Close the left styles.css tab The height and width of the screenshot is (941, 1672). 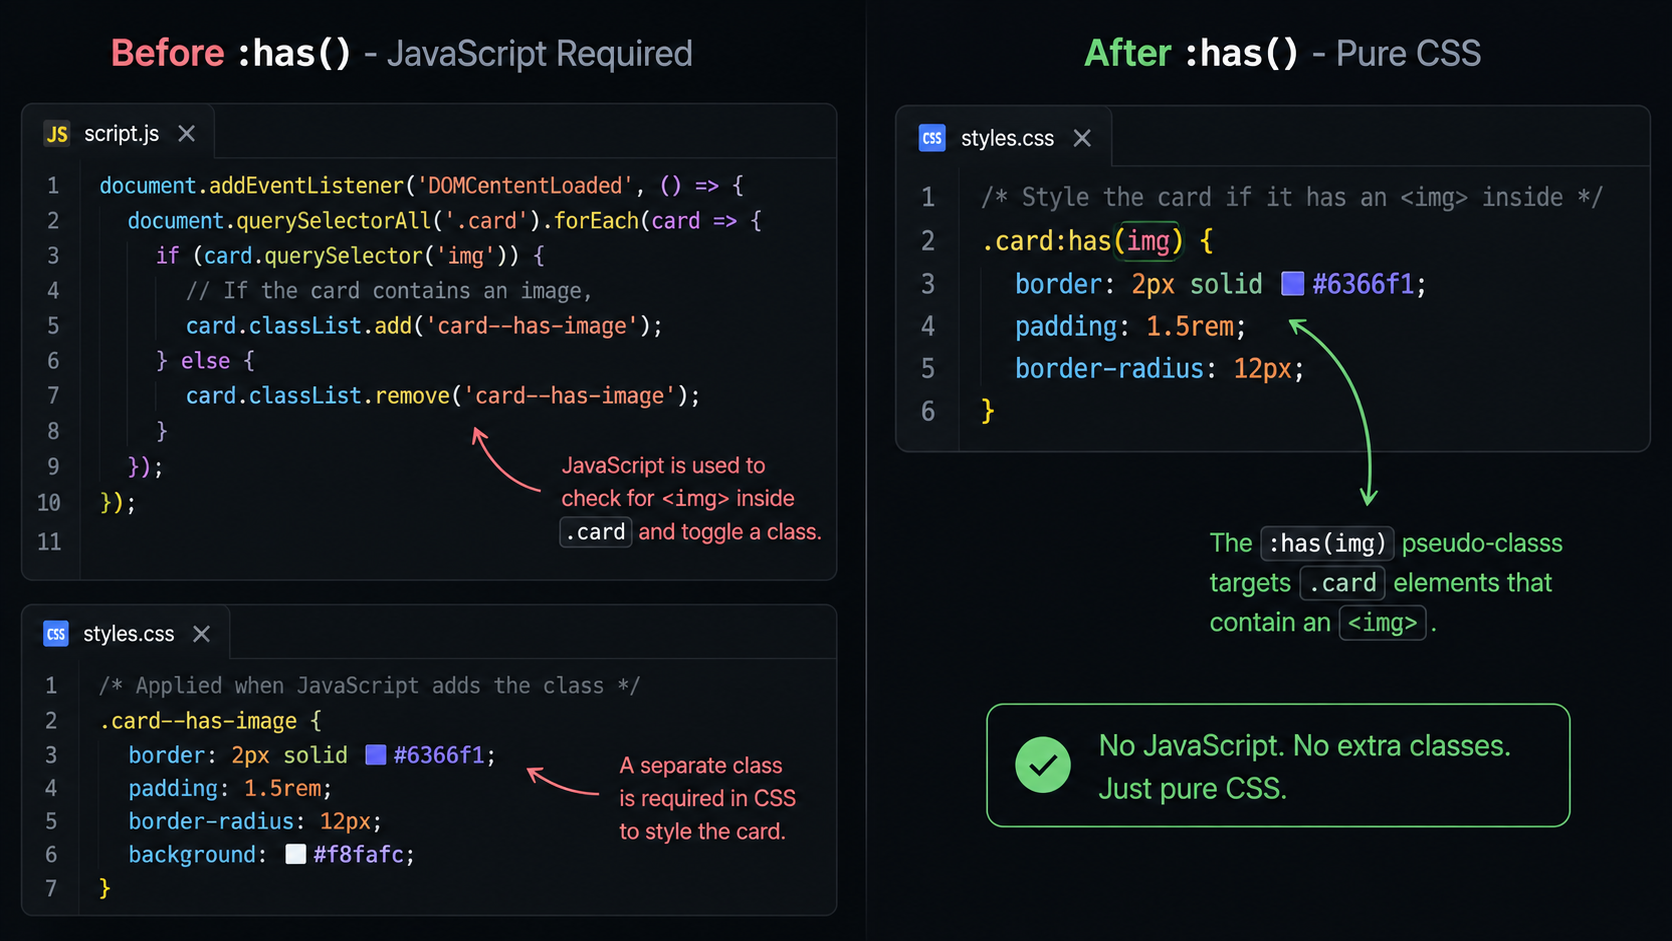point(201,634)
